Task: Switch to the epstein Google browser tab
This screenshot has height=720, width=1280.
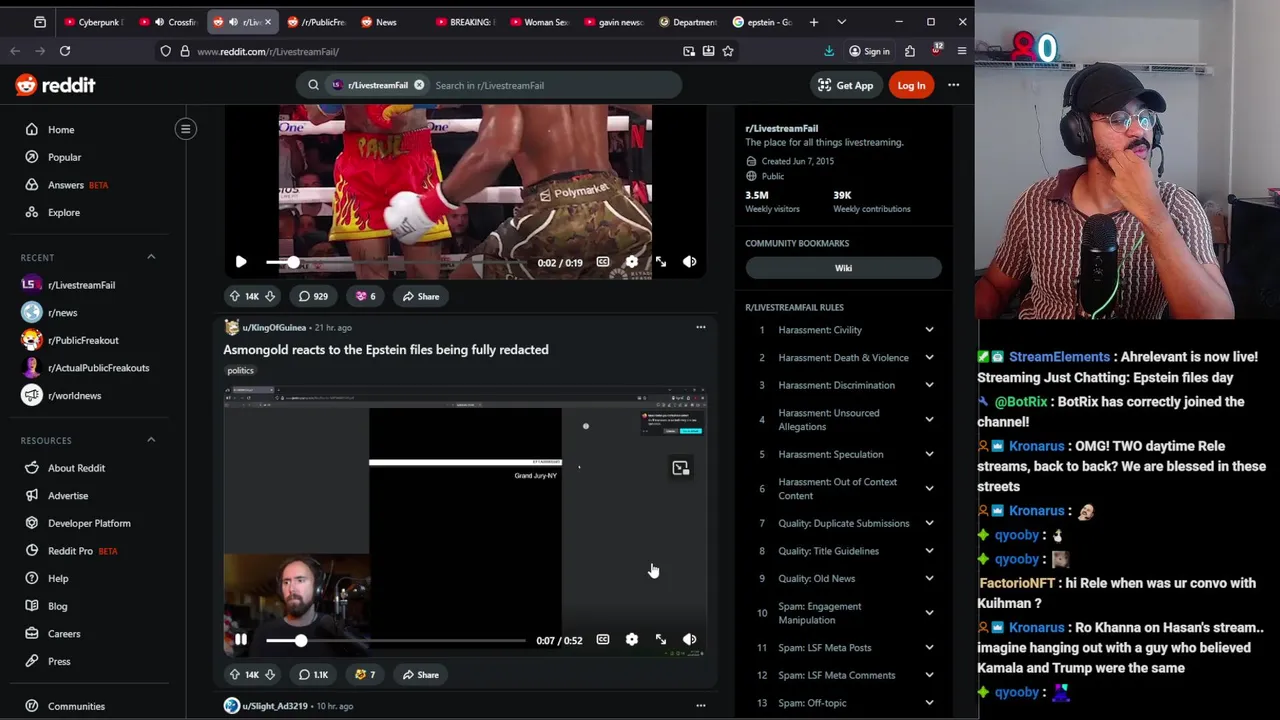Action: coord(764,22)
